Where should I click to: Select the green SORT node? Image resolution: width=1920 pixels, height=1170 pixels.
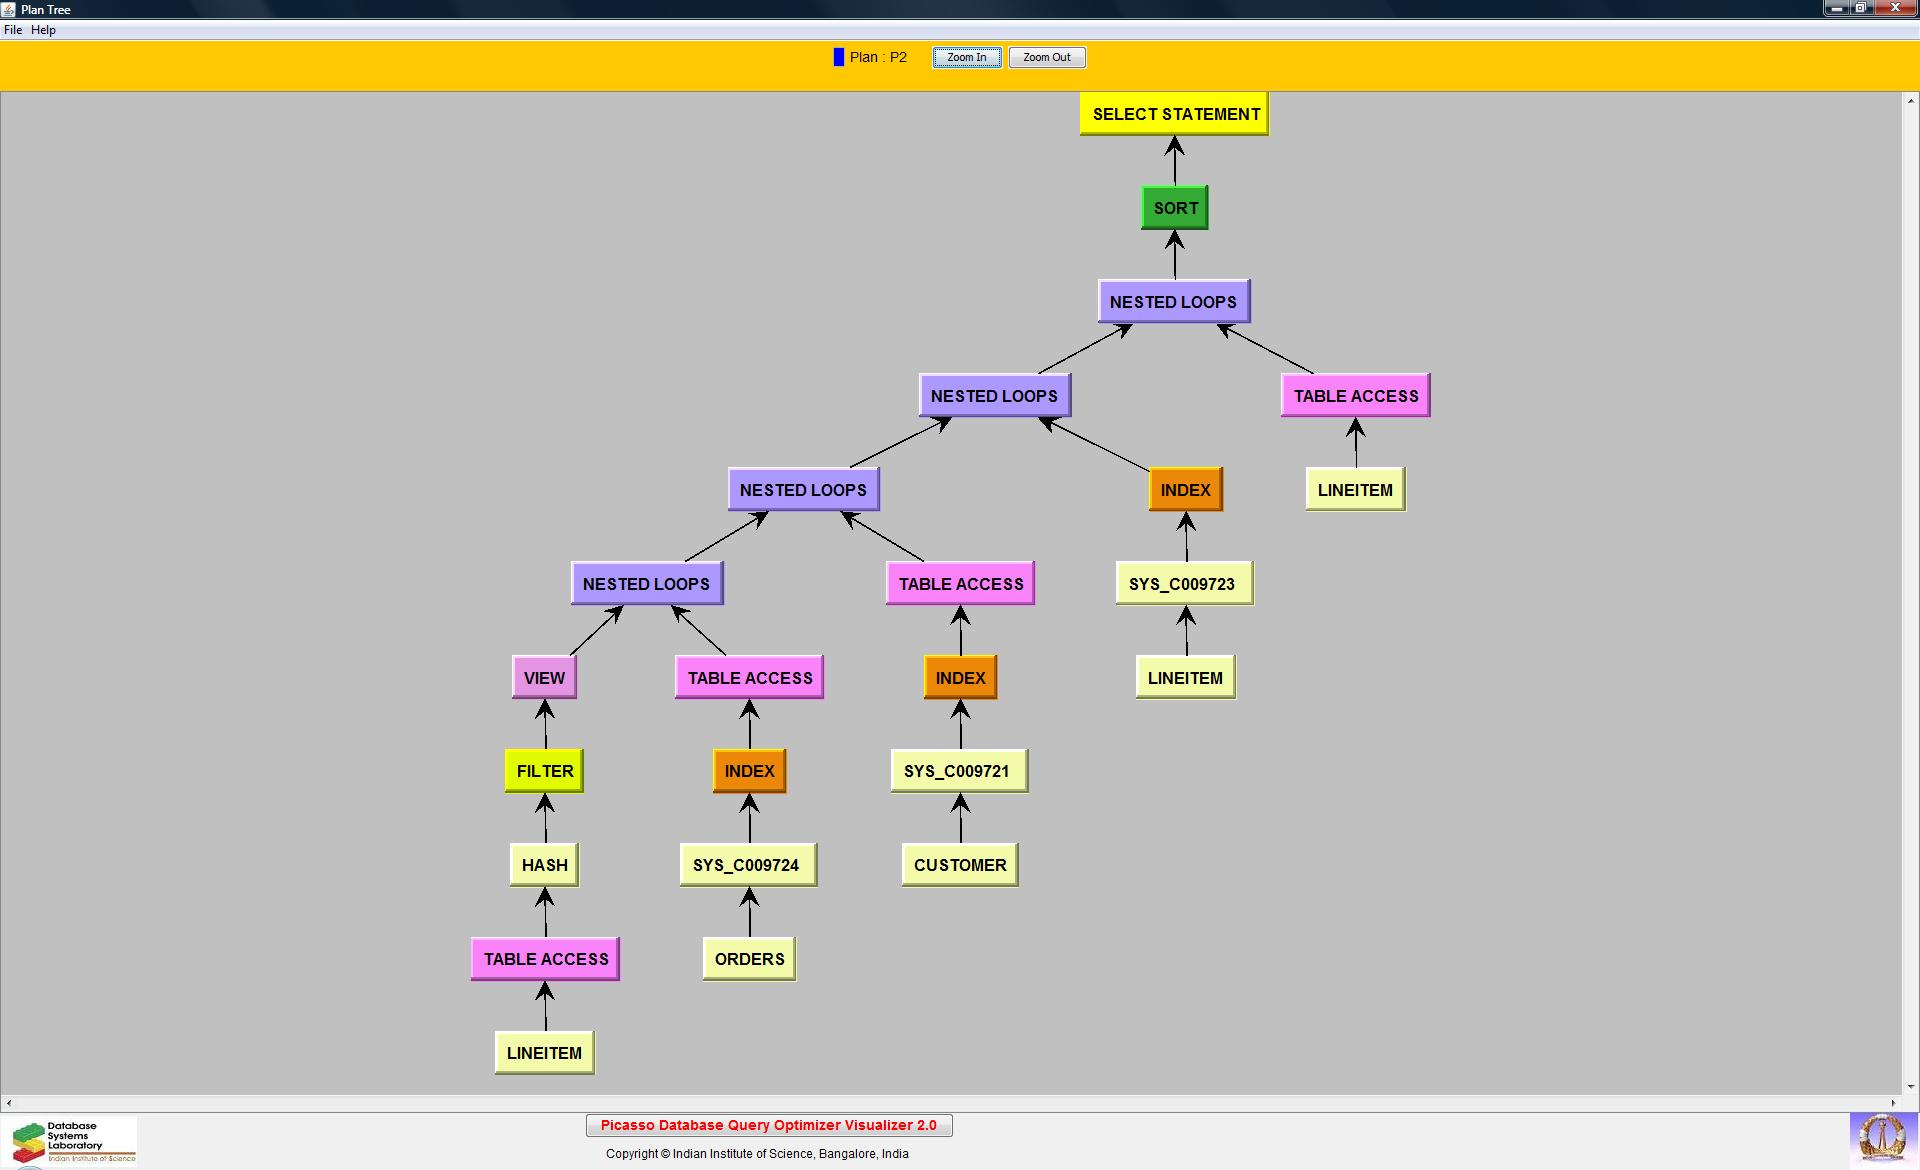[x=1174, y=208]
